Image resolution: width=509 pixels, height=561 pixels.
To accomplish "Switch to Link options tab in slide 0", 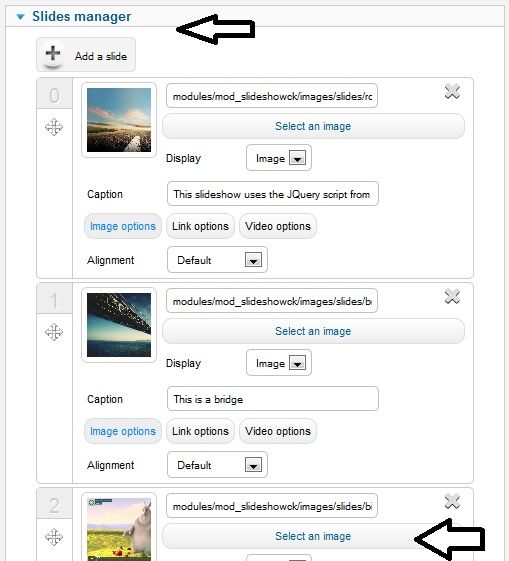I will 200,226.
